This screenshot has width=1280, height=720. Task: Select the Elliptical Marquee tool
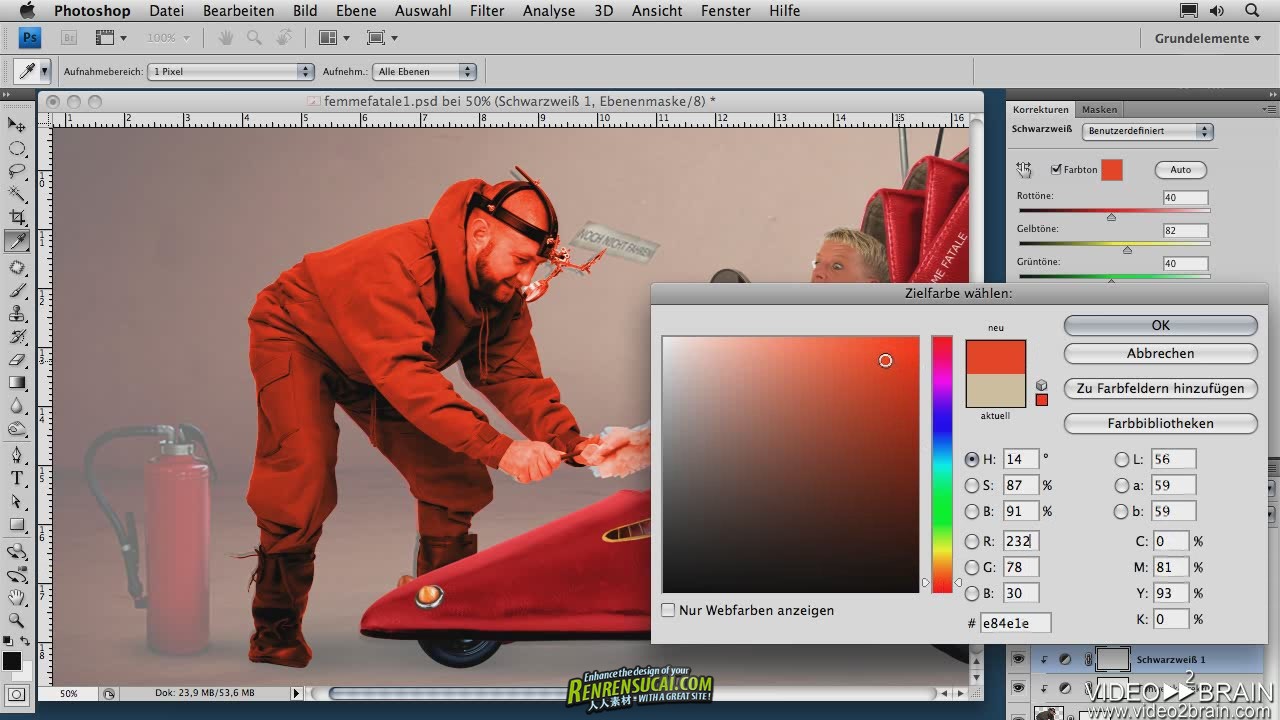pyautogui.click(x=17, y=148)
